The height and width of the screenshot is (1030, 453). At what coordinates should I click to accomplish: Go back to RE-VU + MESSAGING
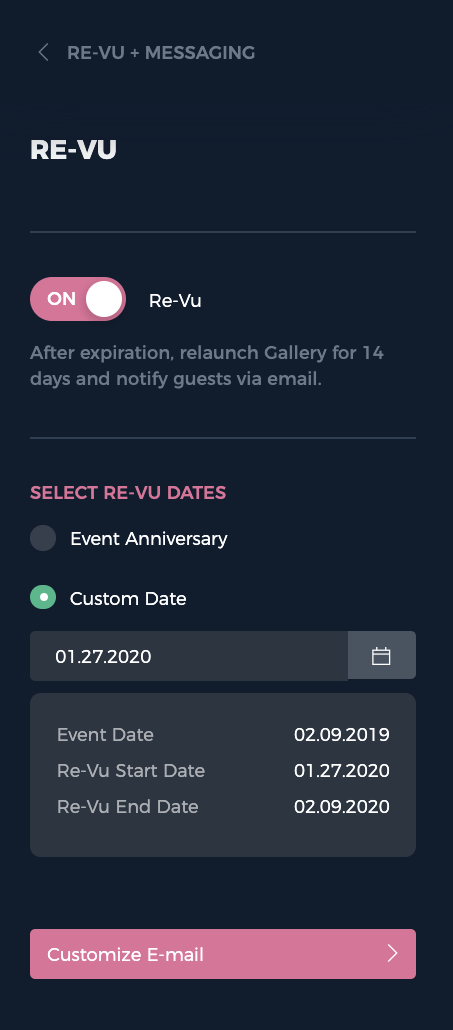[161, 53]
